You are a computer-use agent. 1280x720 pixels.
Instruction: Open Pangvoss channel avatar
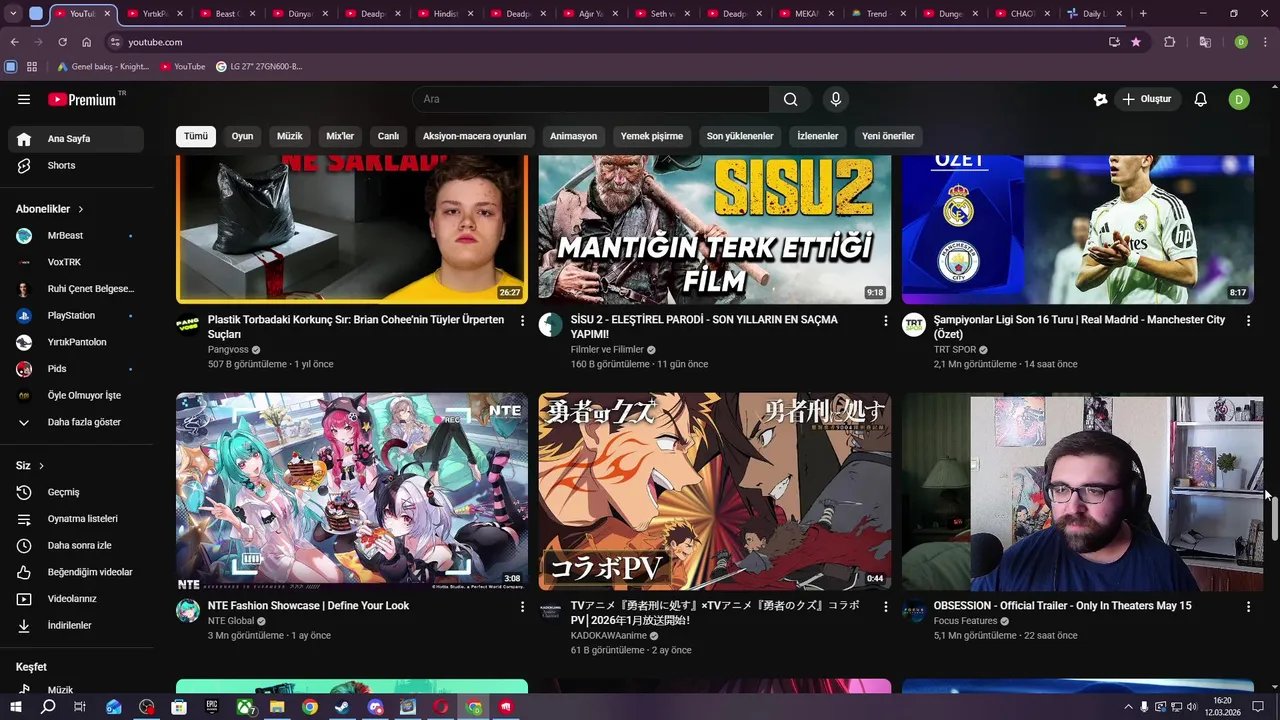188,325
